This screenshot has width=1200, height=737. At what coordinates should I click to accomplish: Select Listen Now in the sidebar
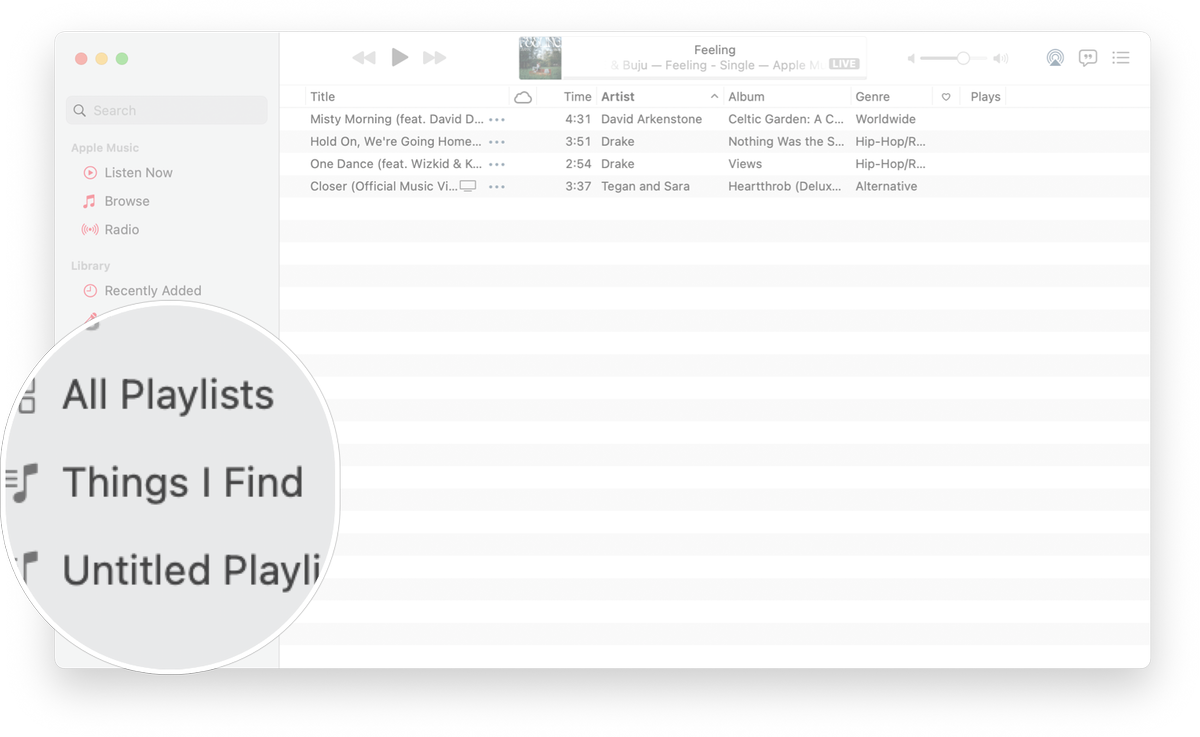(138, 172)
